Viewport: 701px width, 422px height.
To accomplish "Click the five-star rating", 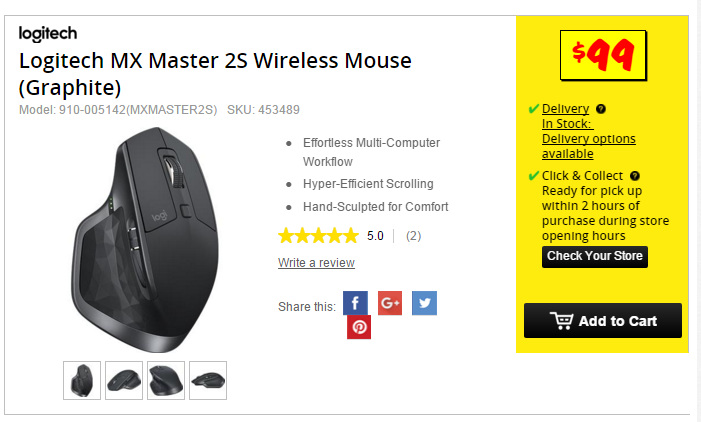I will click(x=318, y=236).
